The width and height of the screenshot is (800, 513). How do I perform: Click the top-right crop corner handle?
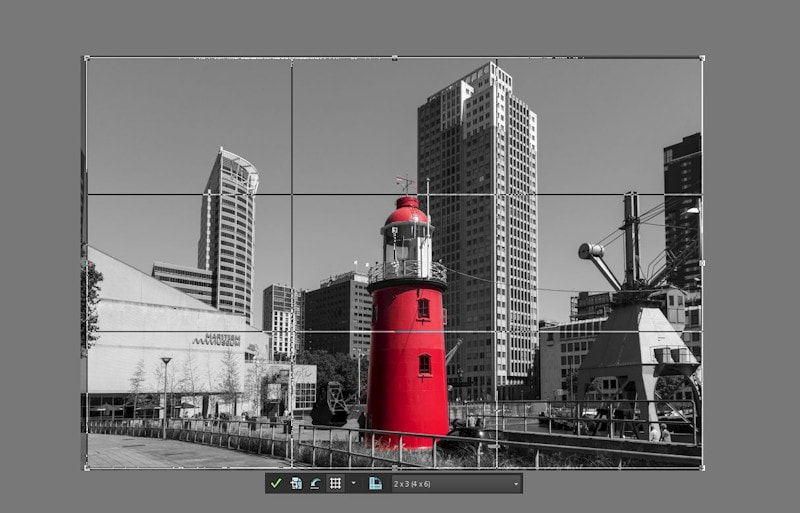[701, 58]
